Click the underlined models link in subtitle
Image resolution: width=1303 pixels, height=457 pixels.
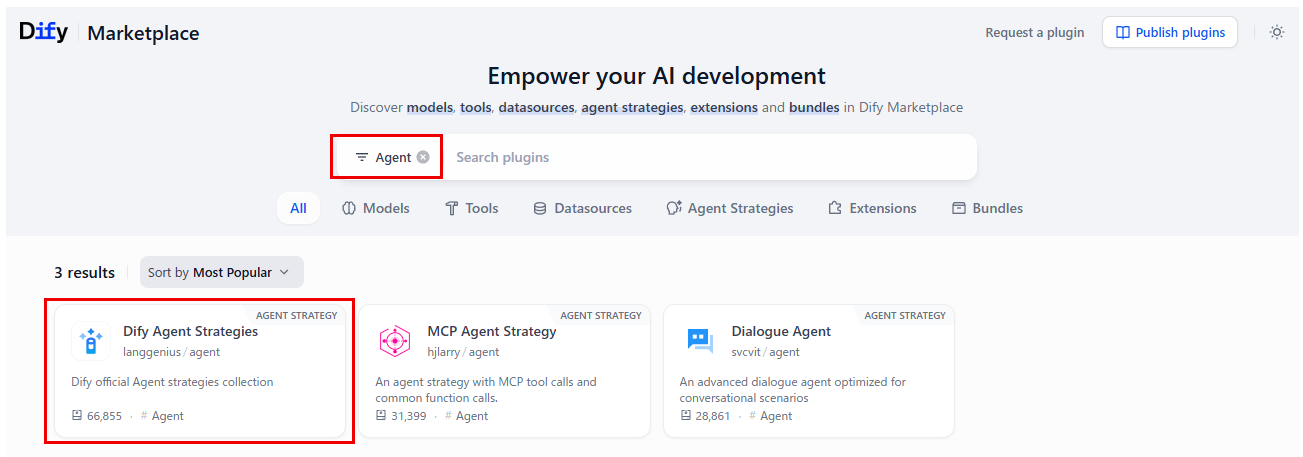tap(430, 107)
